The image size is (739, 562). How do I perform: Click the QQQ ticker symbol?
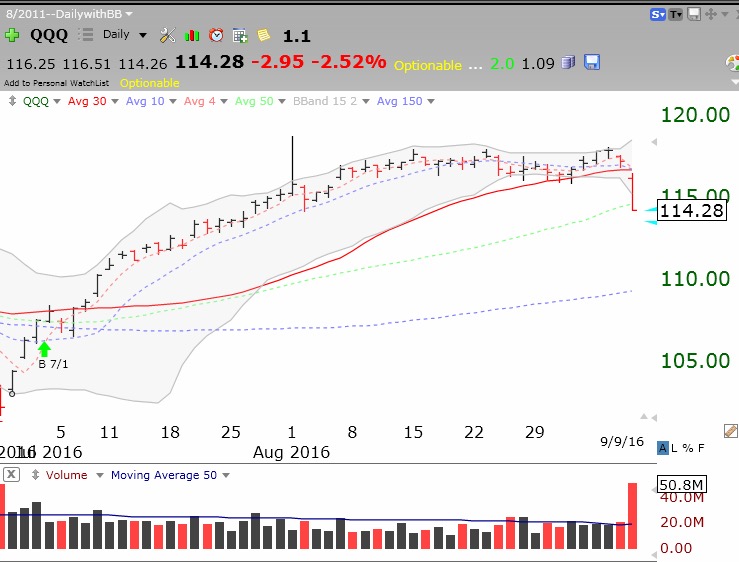49,35
